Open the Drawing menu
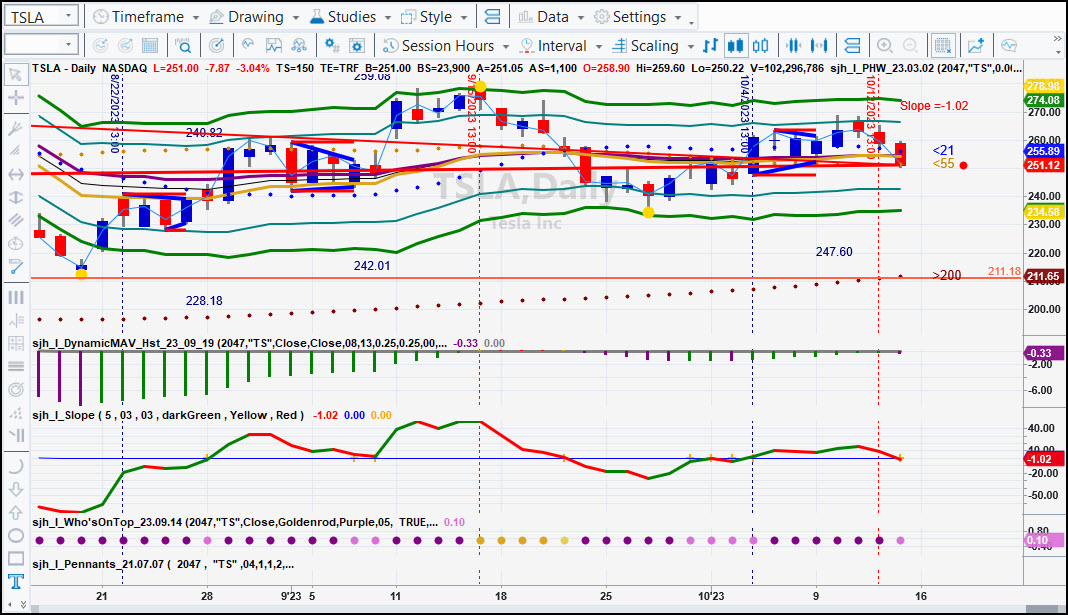Viewport: 1068px width, 615px height. (254, 16)
